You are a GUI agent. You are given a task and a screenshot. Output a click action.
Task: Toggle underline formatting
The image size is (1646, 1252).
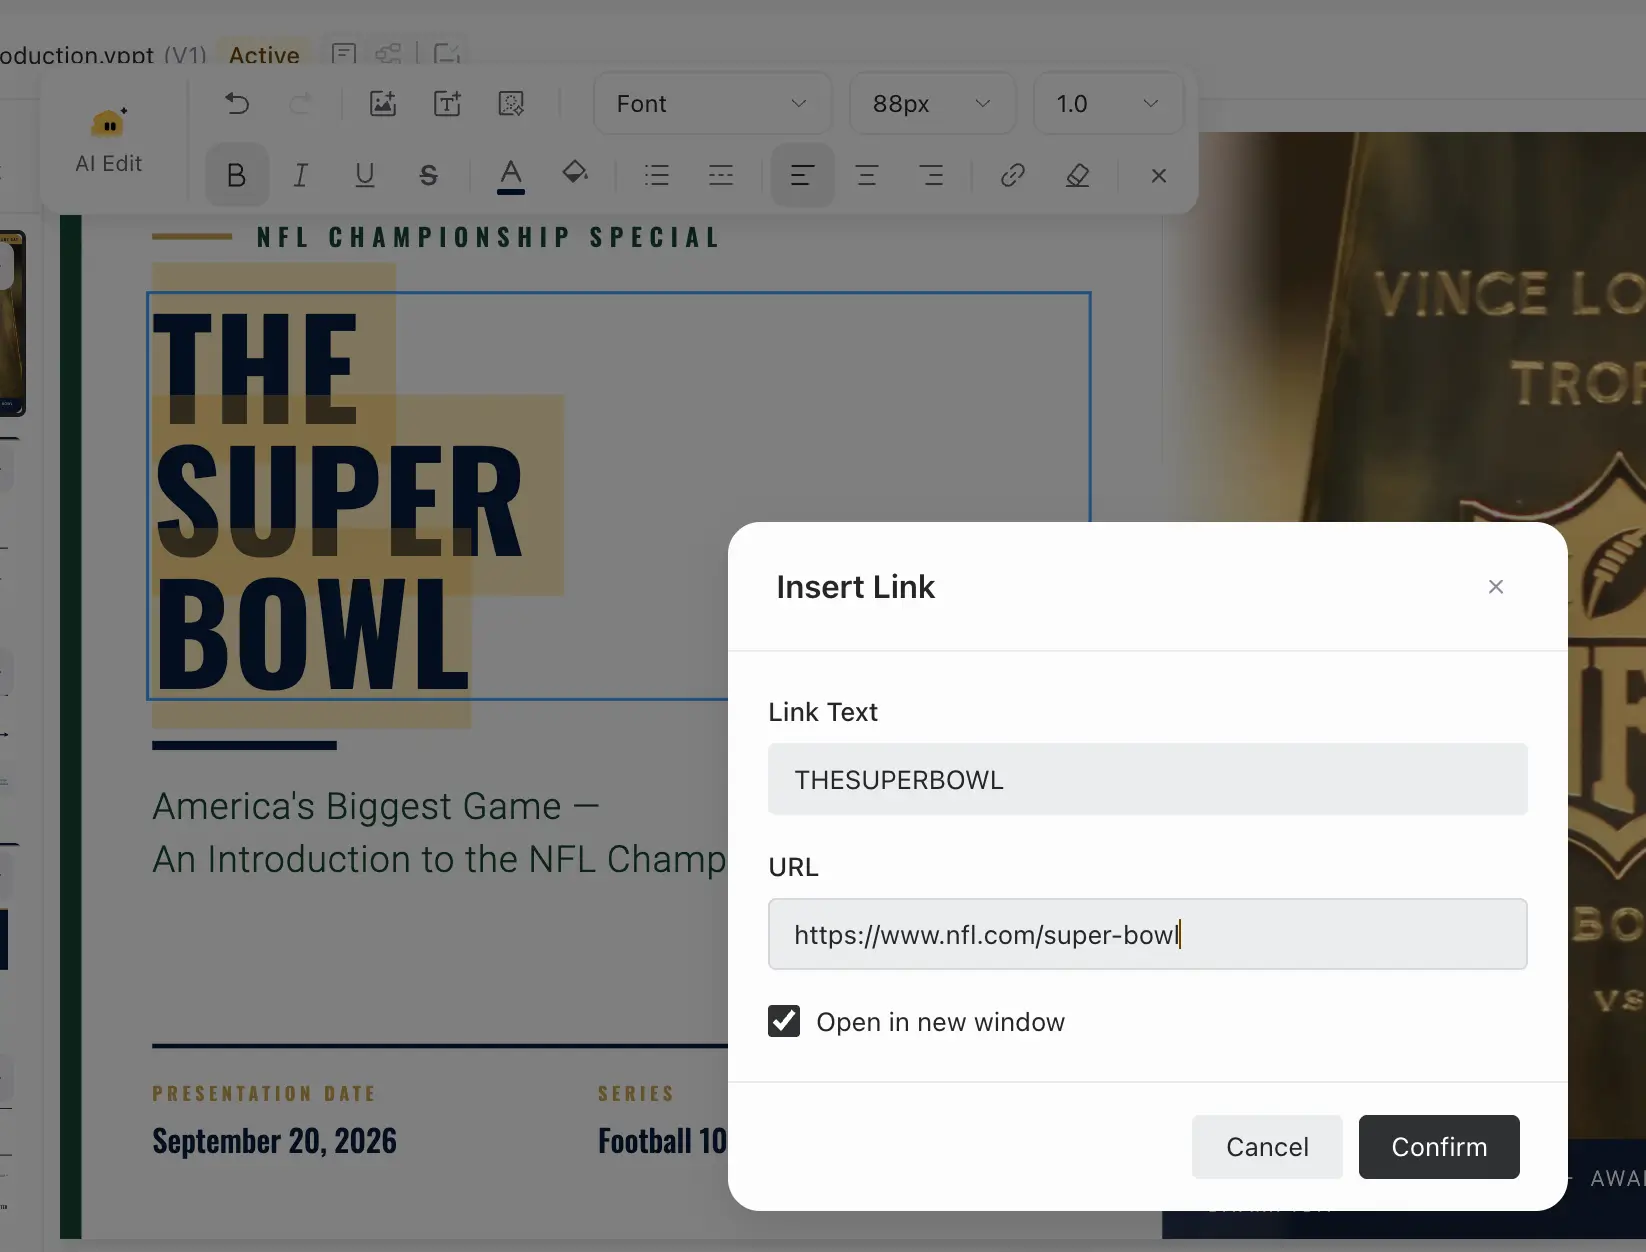(x=365, y=175)
